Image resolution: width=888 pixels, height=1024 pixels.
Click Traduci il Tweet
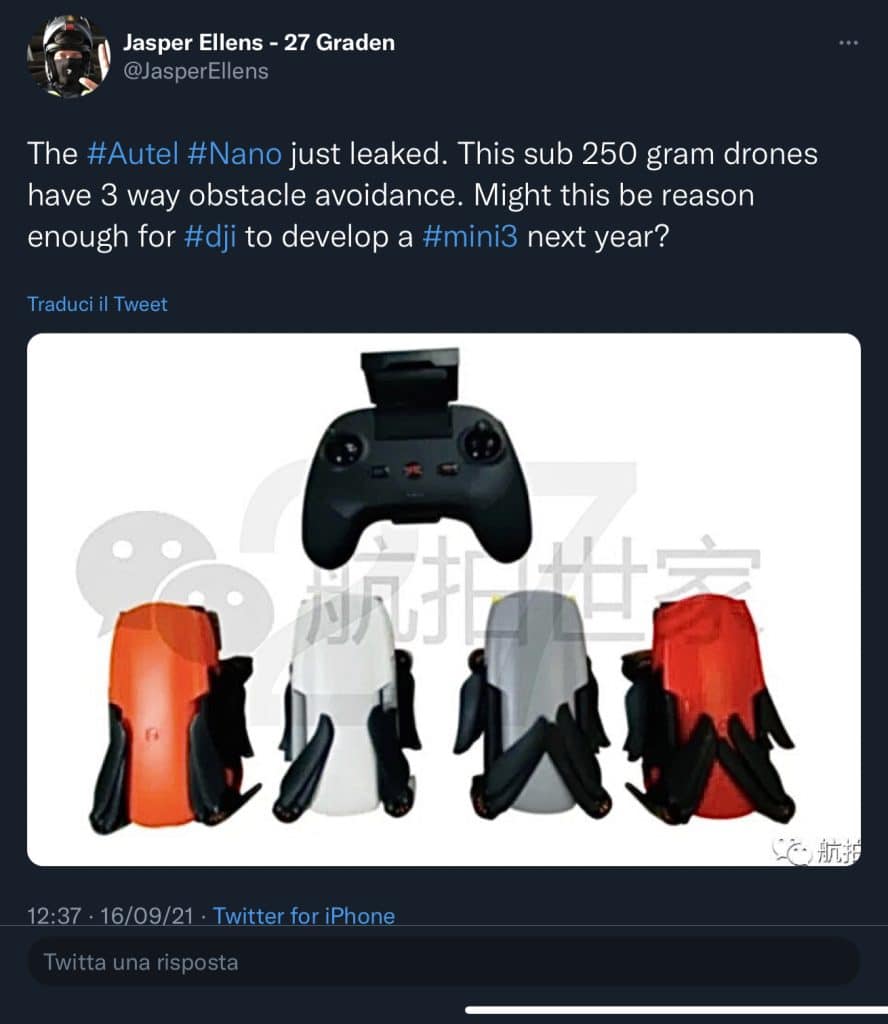97,304
